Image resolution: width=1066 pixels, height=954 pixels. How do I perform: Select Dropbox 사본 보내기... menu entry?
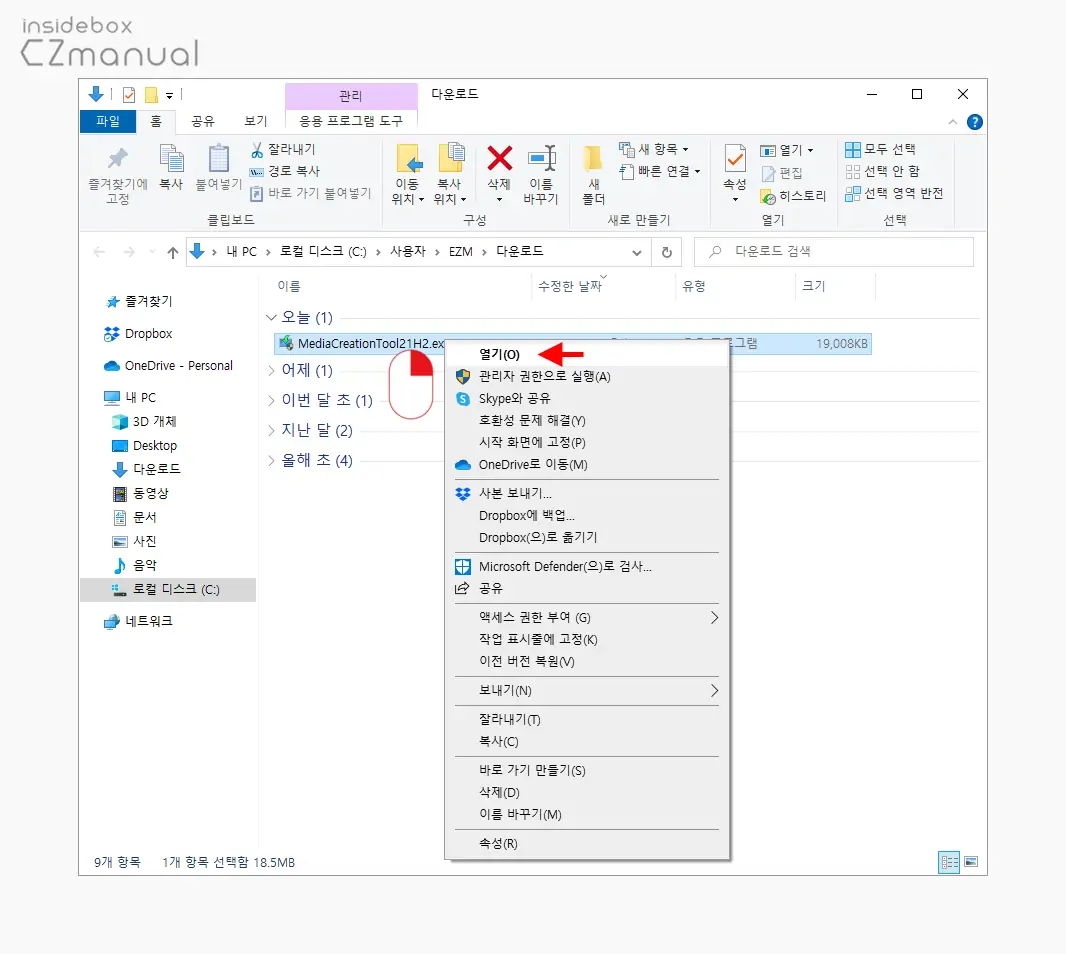(586, 494)
